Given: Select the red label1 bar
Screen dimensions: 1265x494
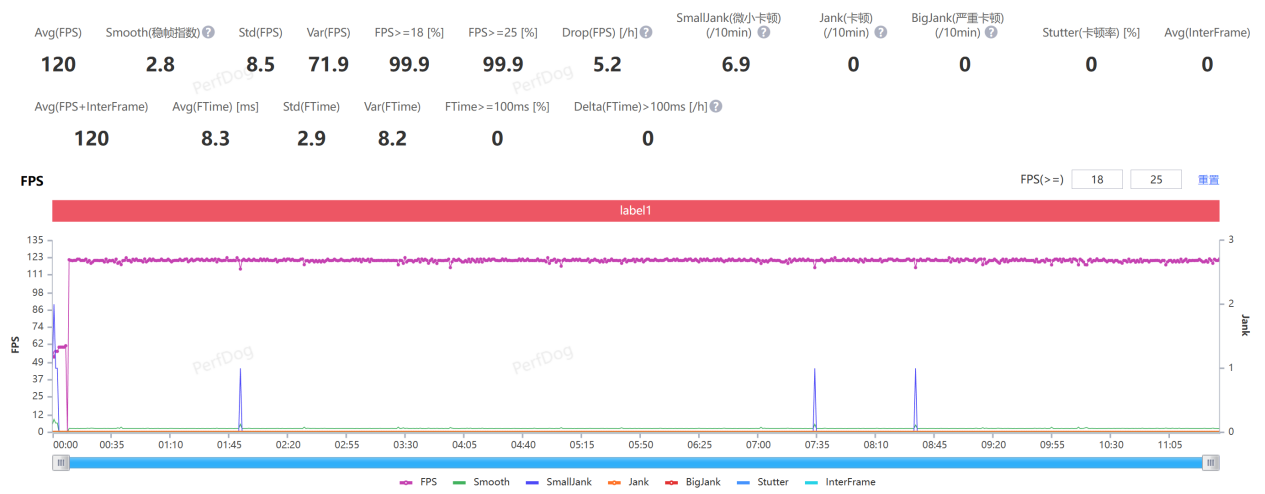Looking at the screenshot, I should tap(636, 211).
